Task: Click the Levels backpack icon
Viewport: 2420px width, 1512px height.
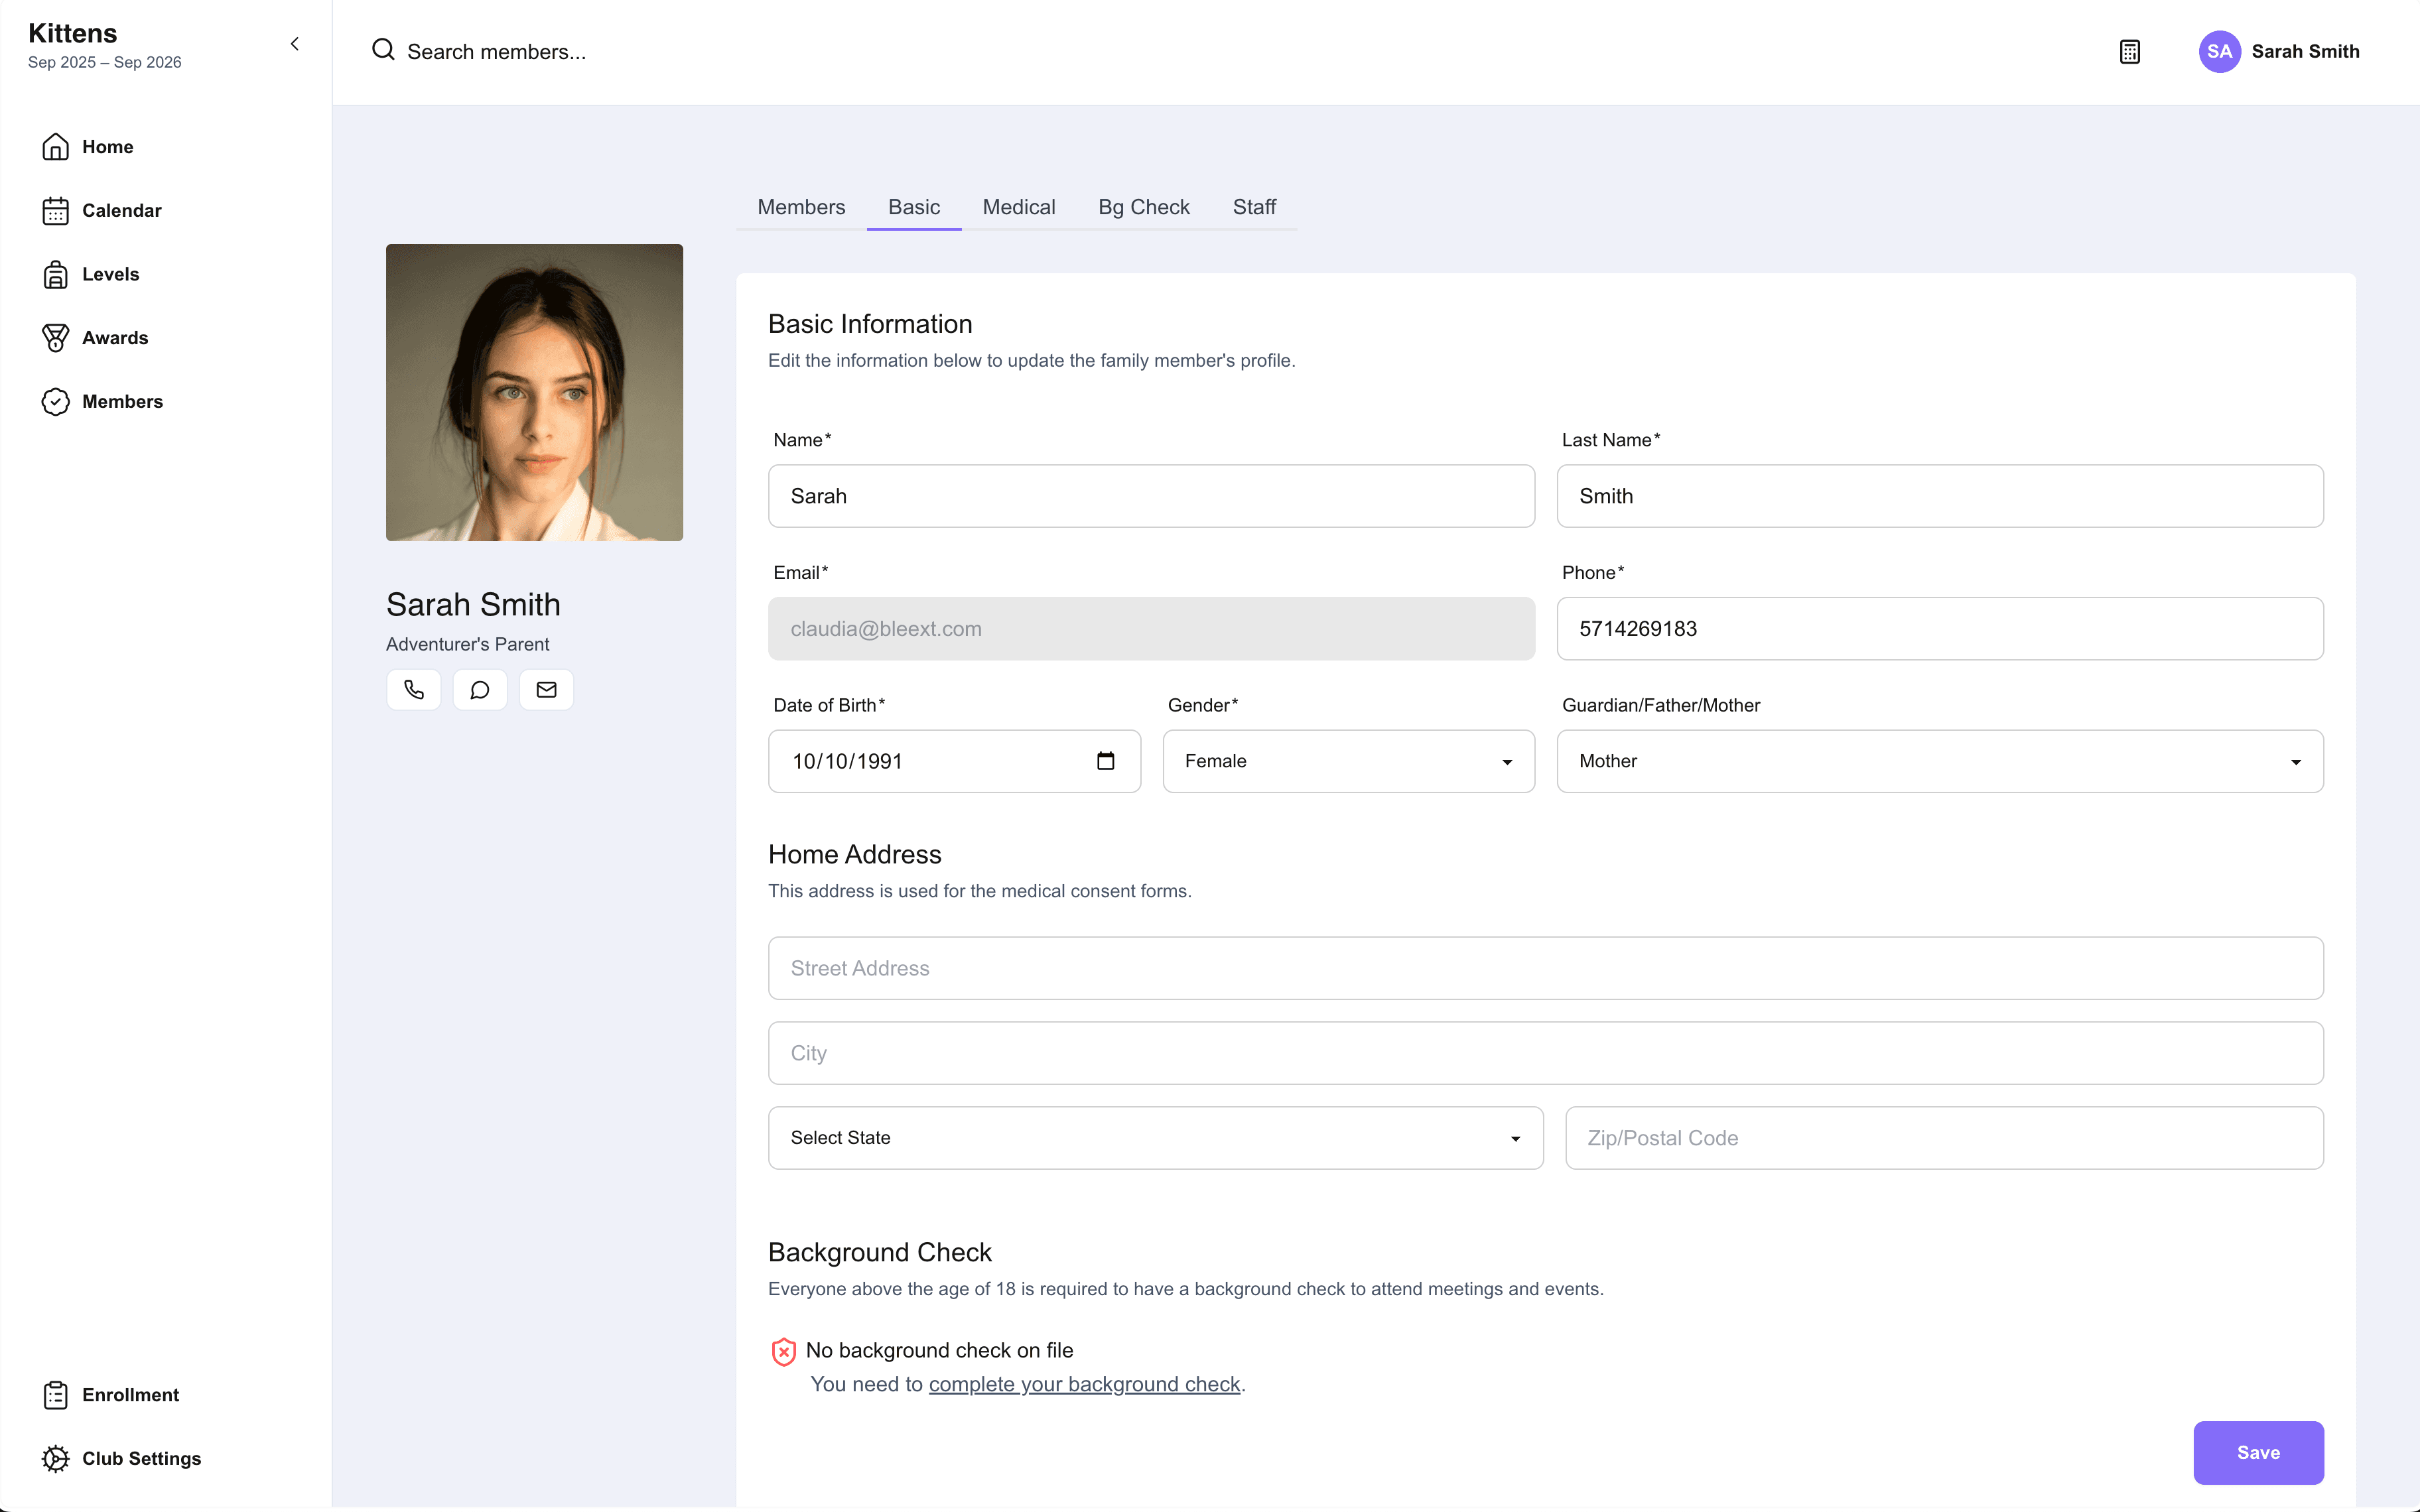Action: (x=56, y=274)
